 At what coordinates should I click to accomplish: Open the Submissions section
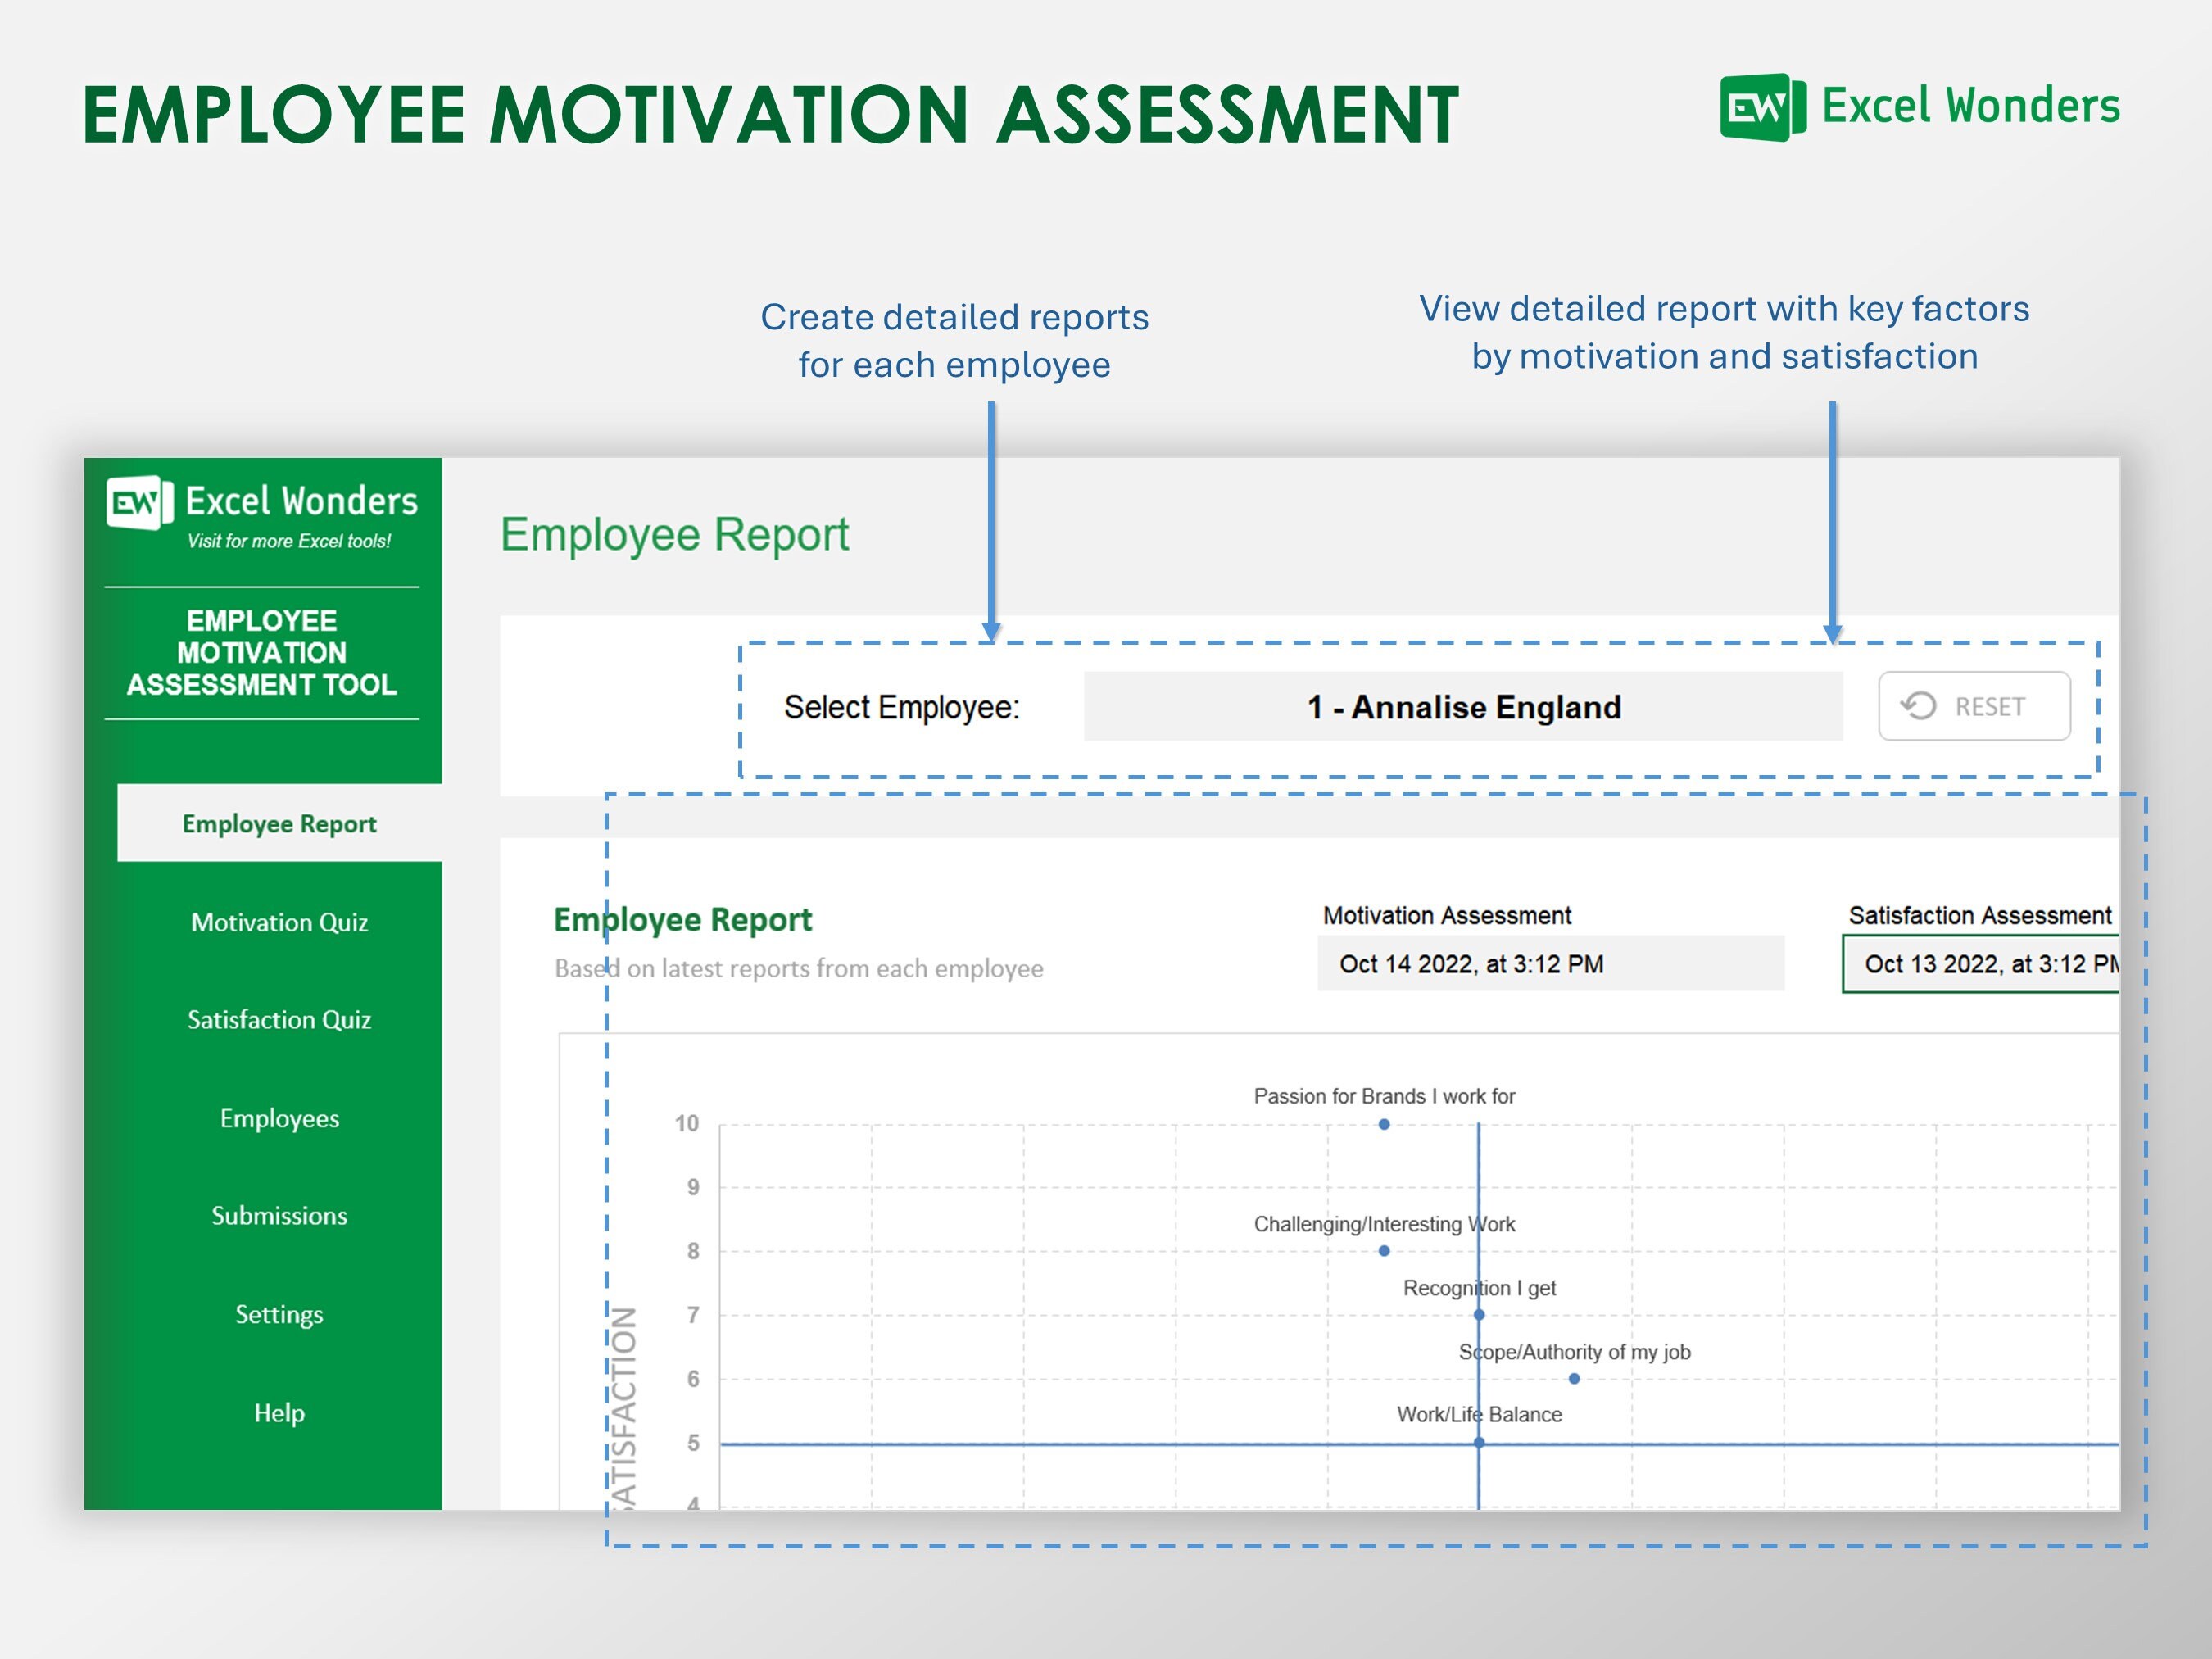(279, 1216)
